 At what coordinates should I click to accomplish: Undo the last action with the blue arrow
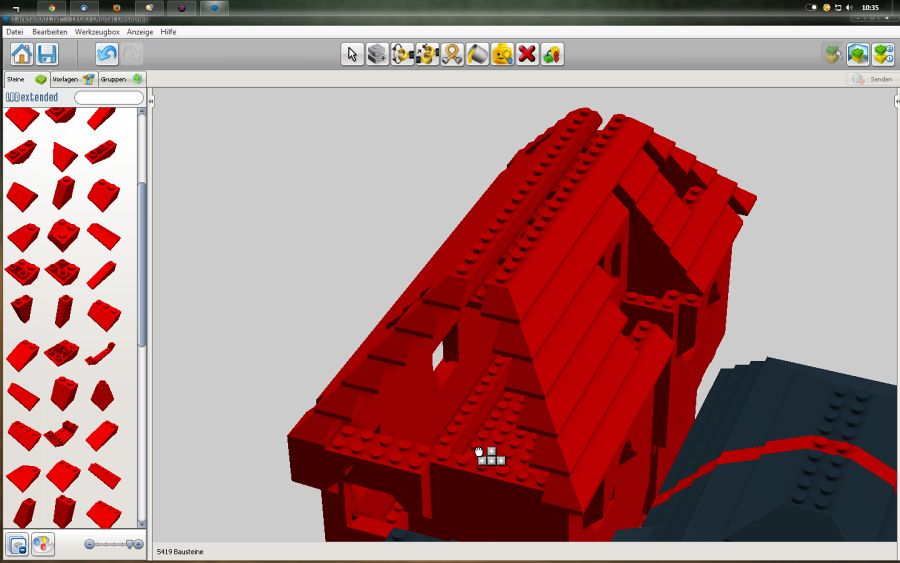107,54
